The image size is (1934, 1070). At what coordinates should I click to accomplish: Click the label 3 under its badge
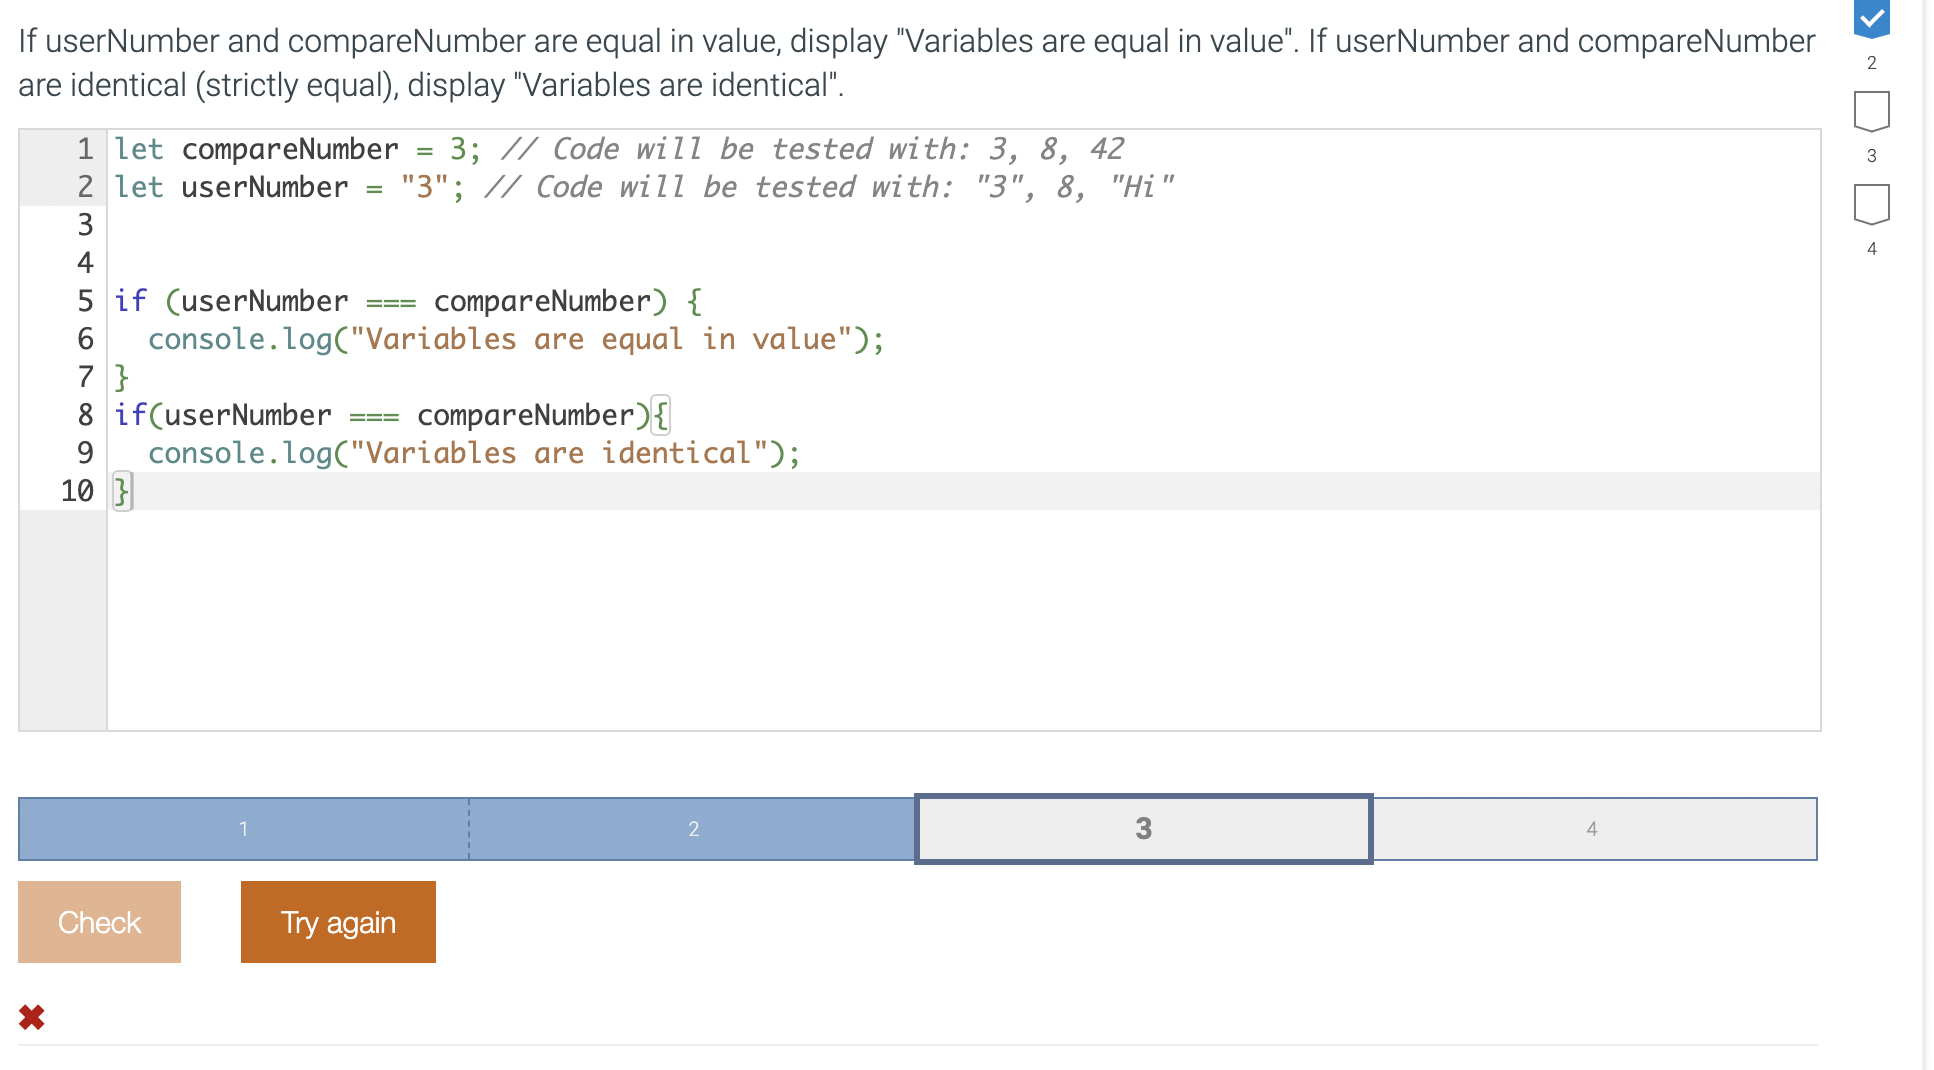pyautogui.click(x=1870, y=155)
